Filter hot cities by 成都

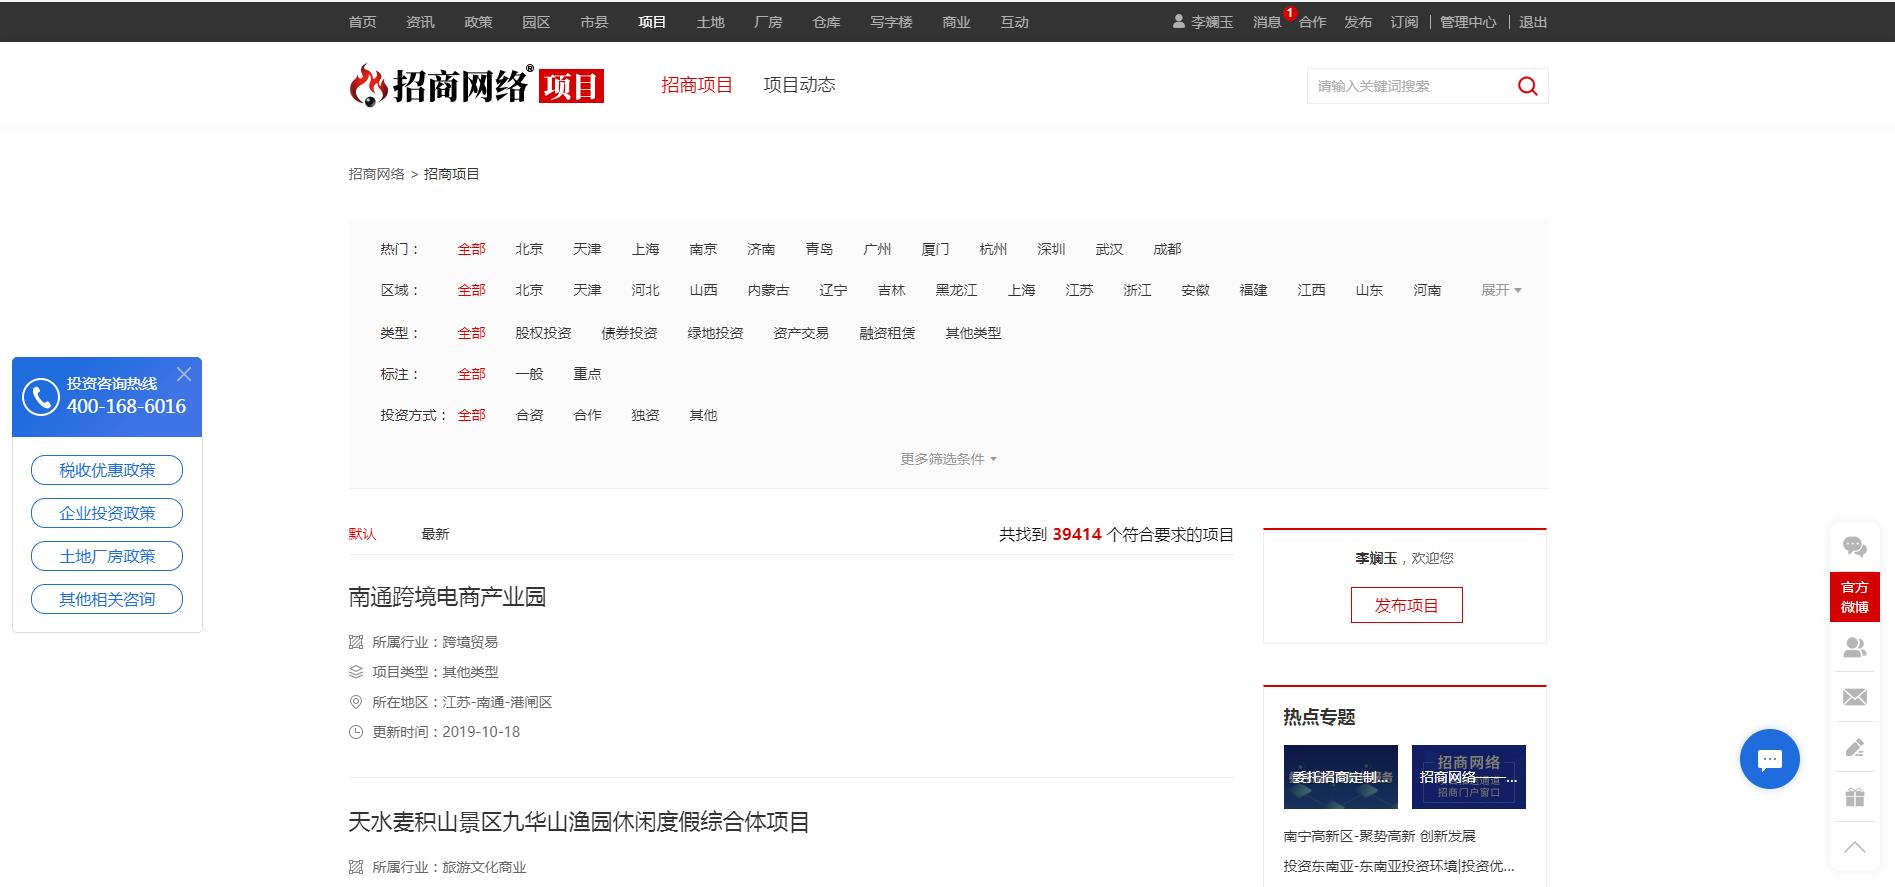1167,249
